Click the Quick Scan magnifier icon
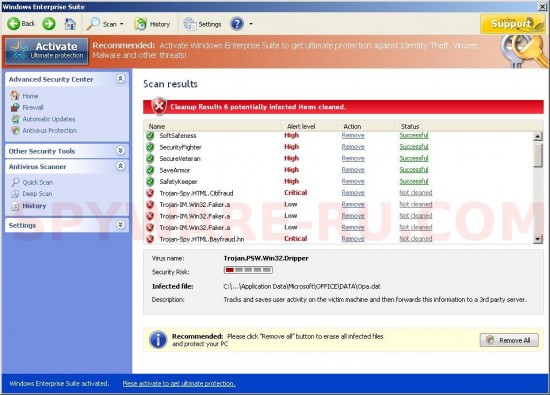 click(x=15, y=182)
